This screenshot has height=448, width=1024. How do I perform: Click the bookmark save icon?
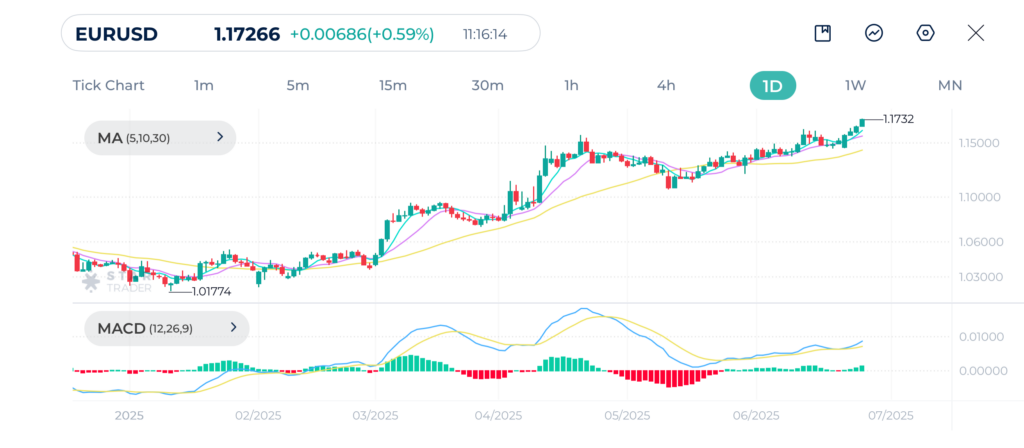tap(822, 33)
